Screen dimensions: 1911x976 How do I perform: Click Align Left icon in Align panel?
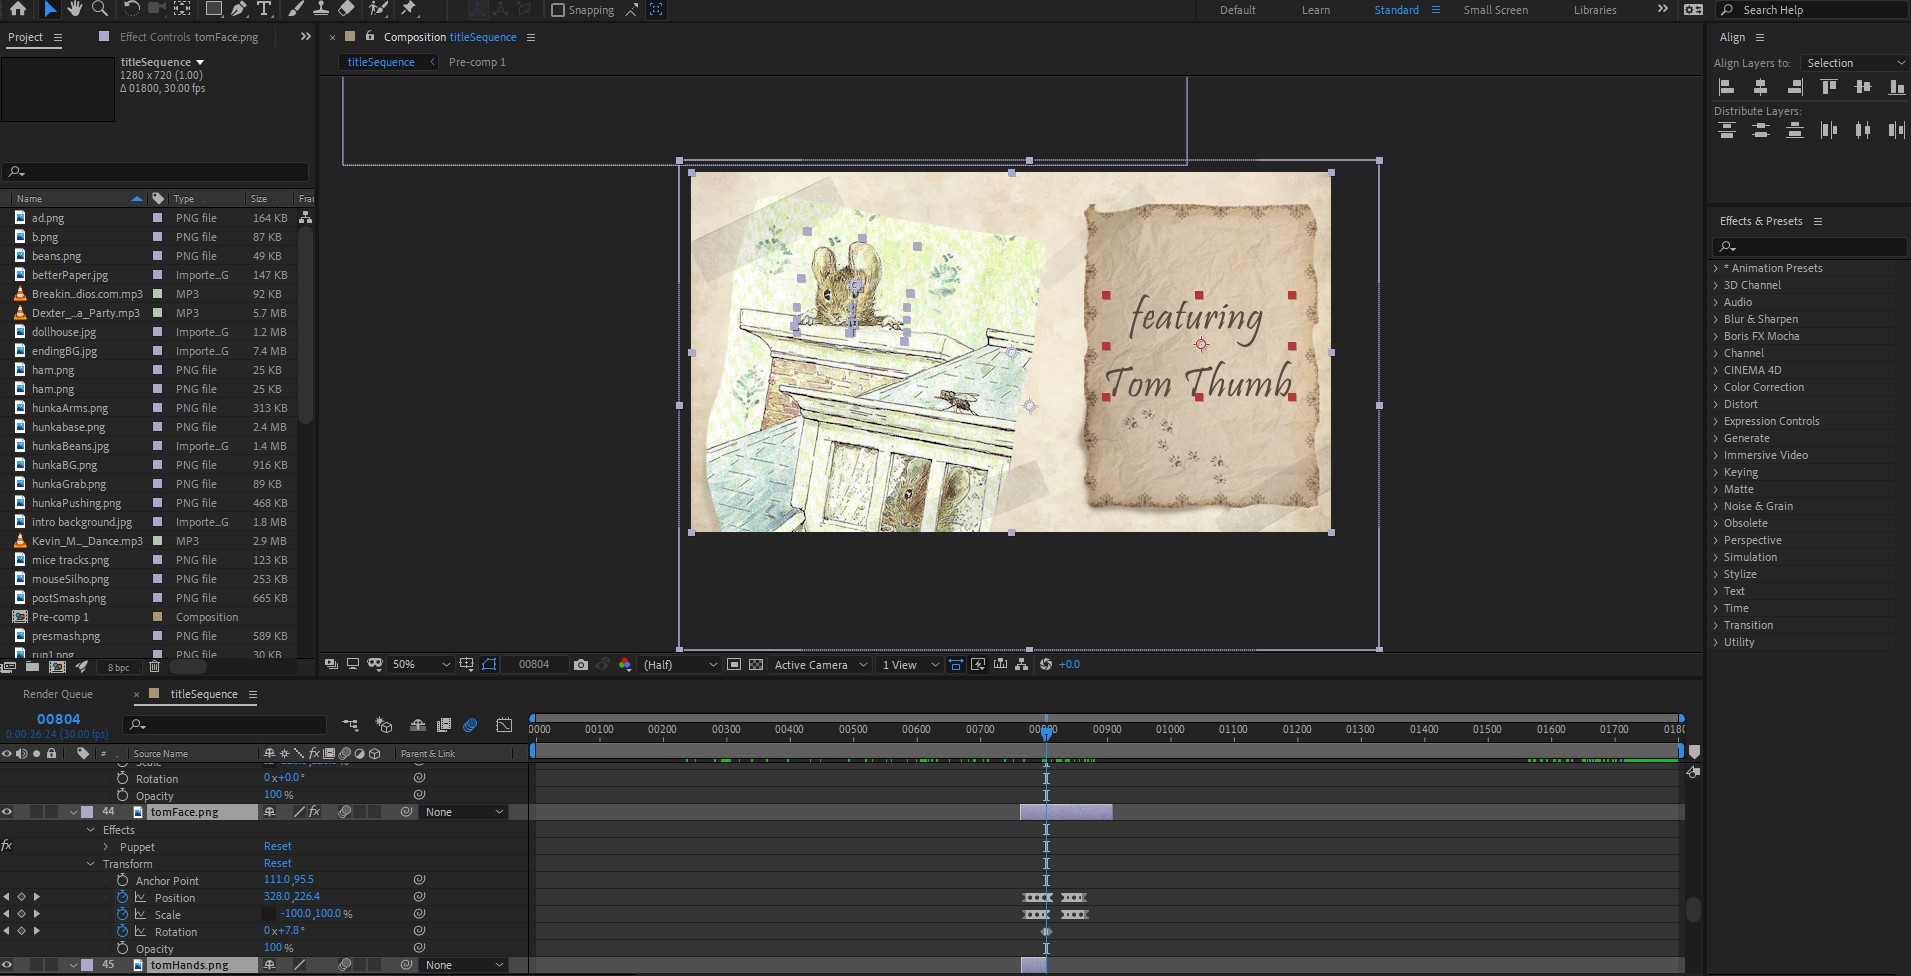(x=1727, y=87)
